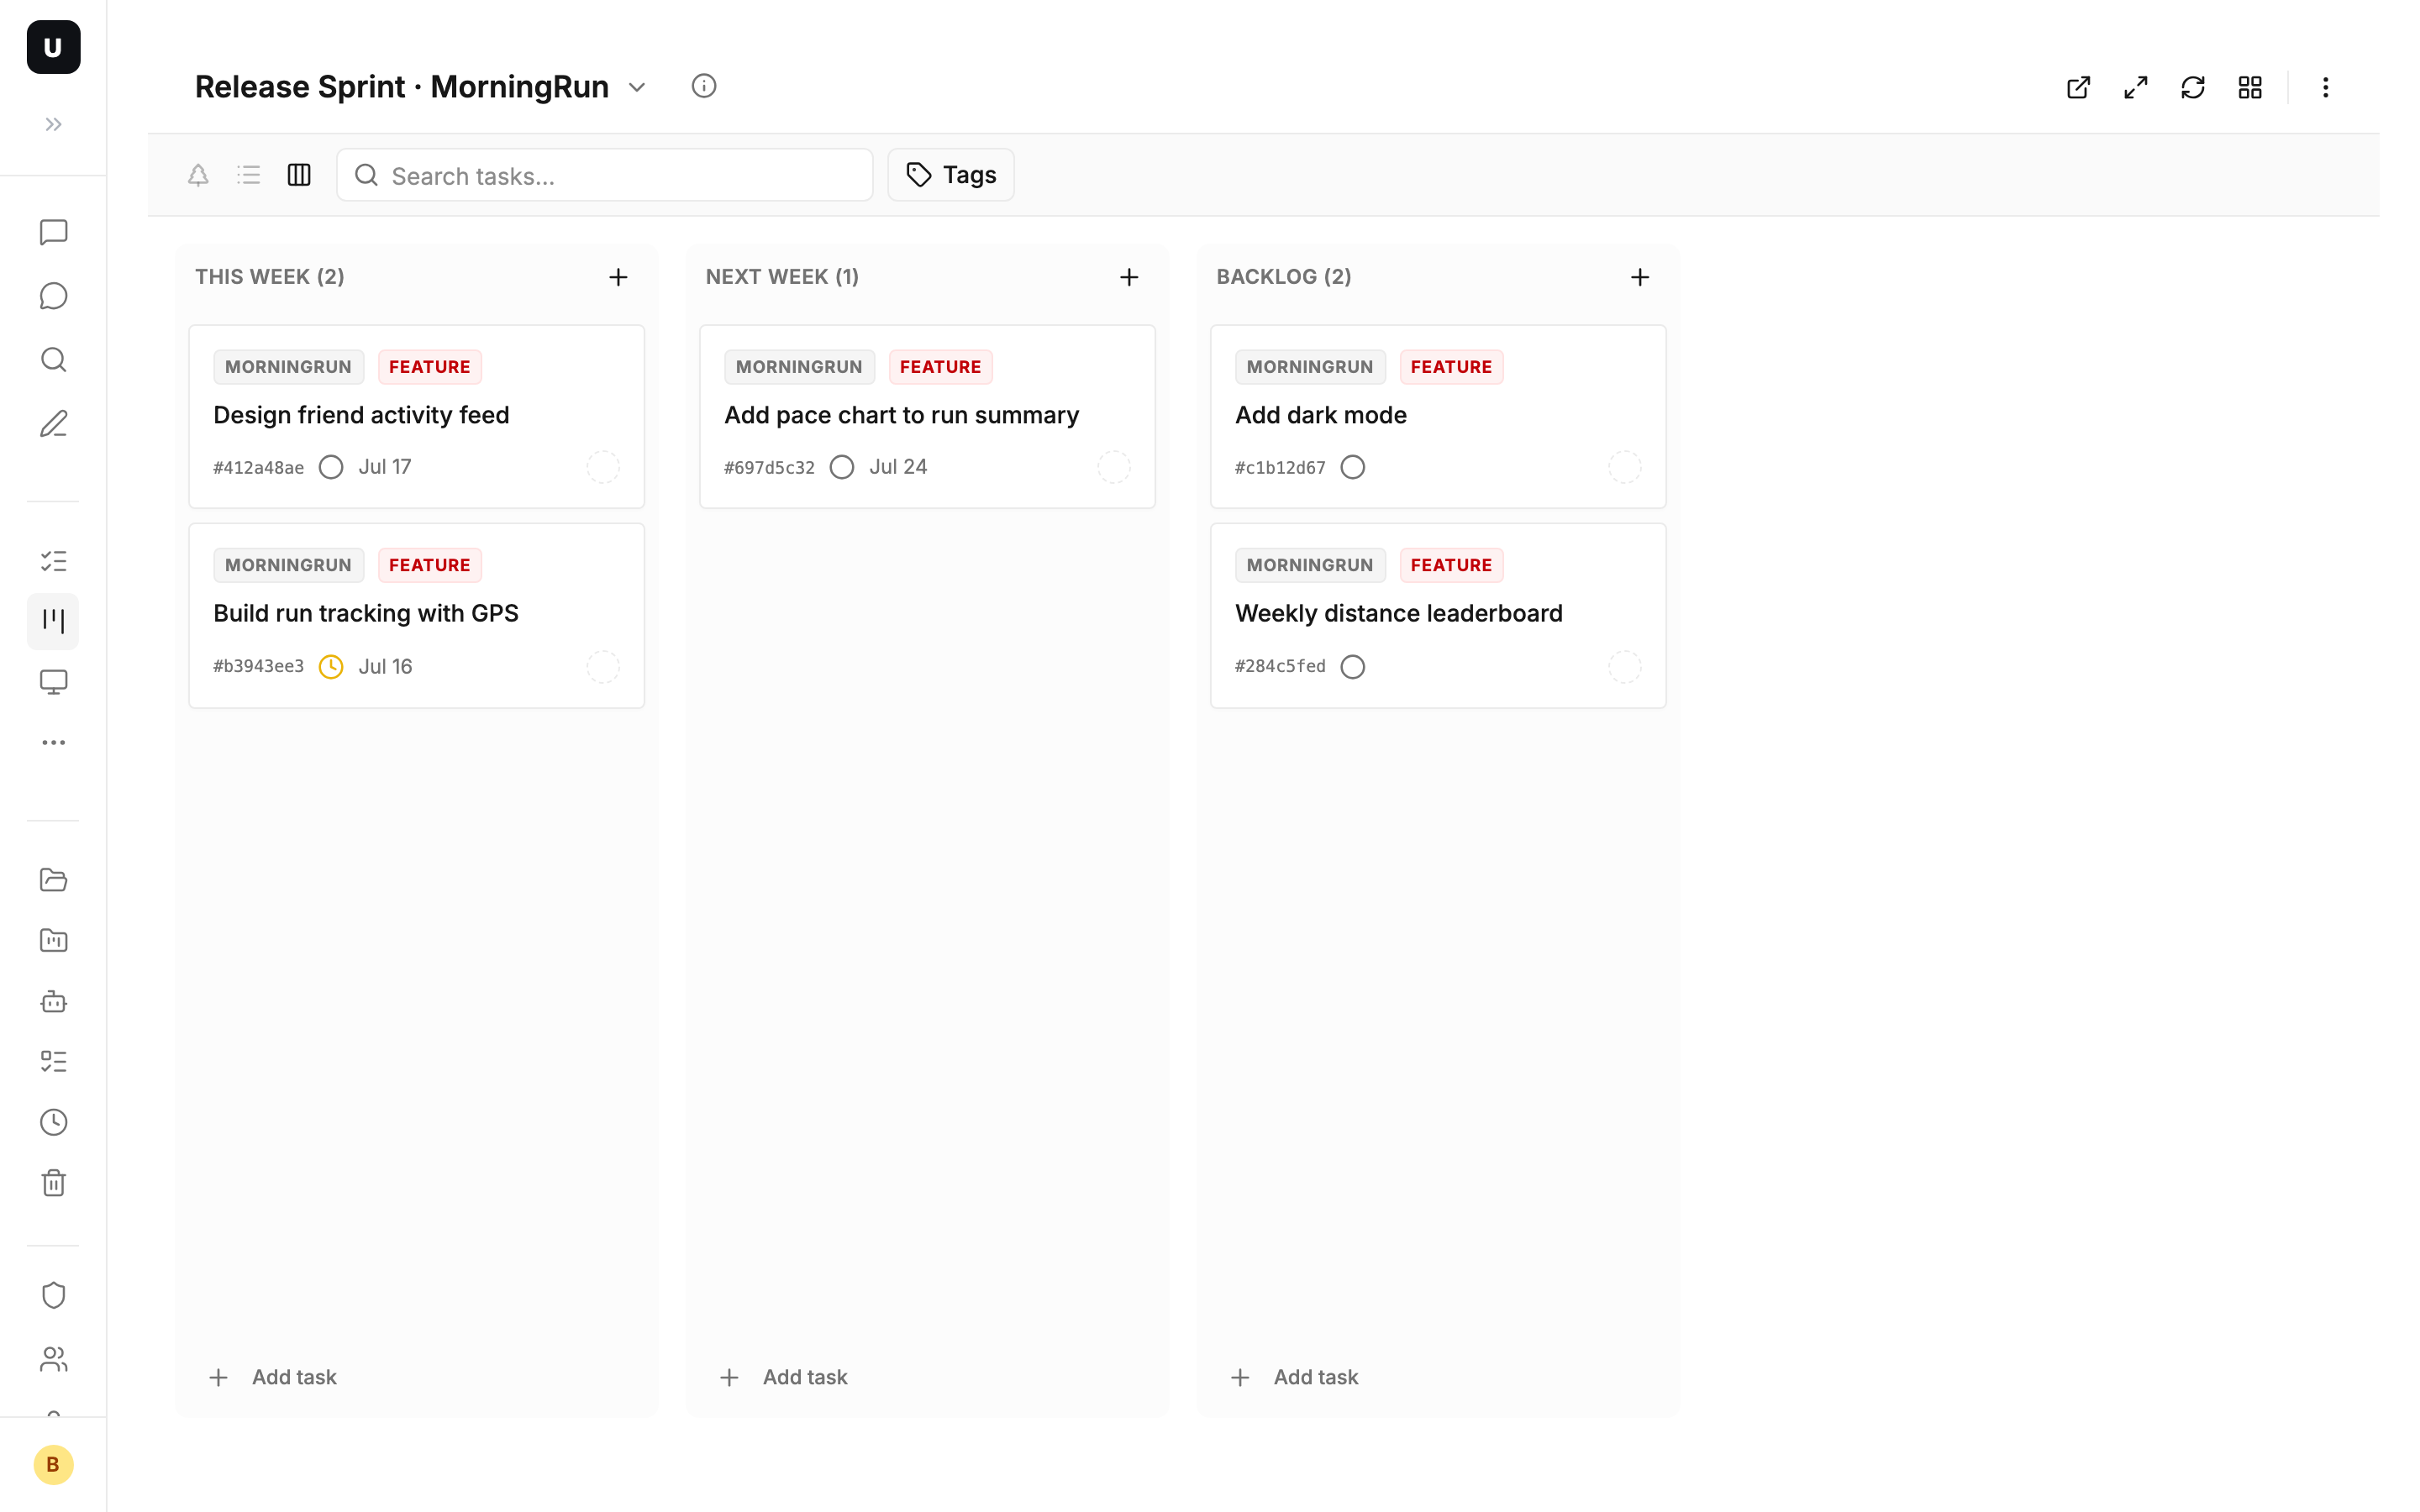The height and width of the screenshot is (1512, 2420).
Task: Click Add task under THIS WEEK
Action: [x=273, y=1377]
